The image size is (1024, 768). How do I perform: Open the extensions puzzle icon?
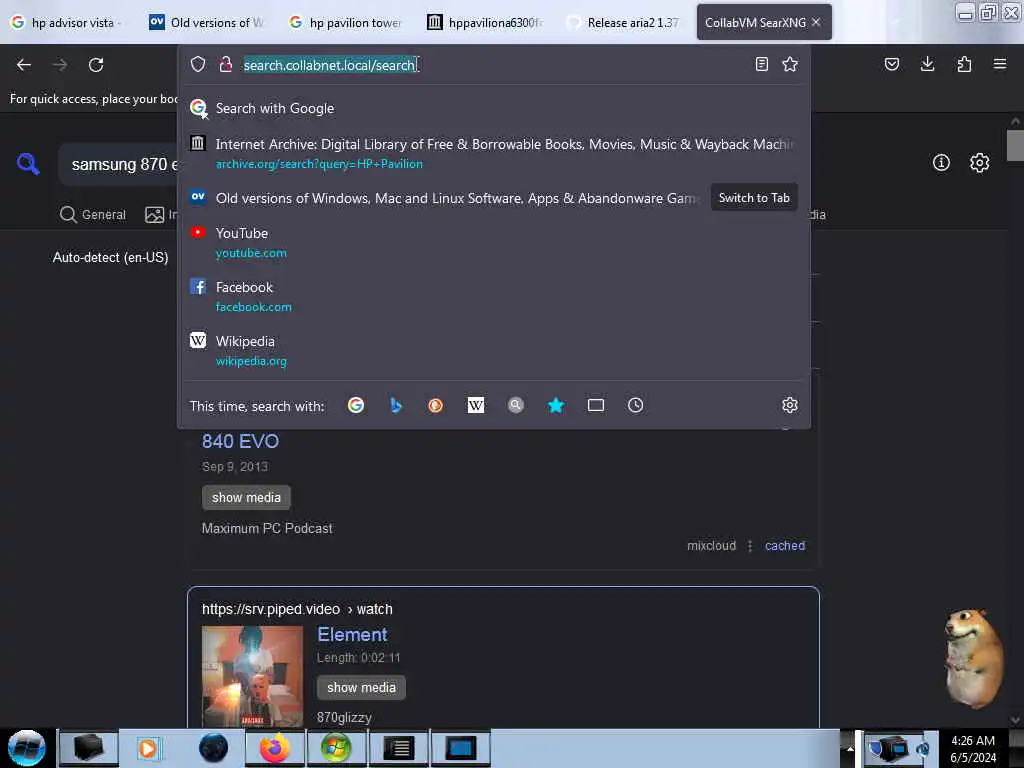pyautogui.click(x=964, y=64)
